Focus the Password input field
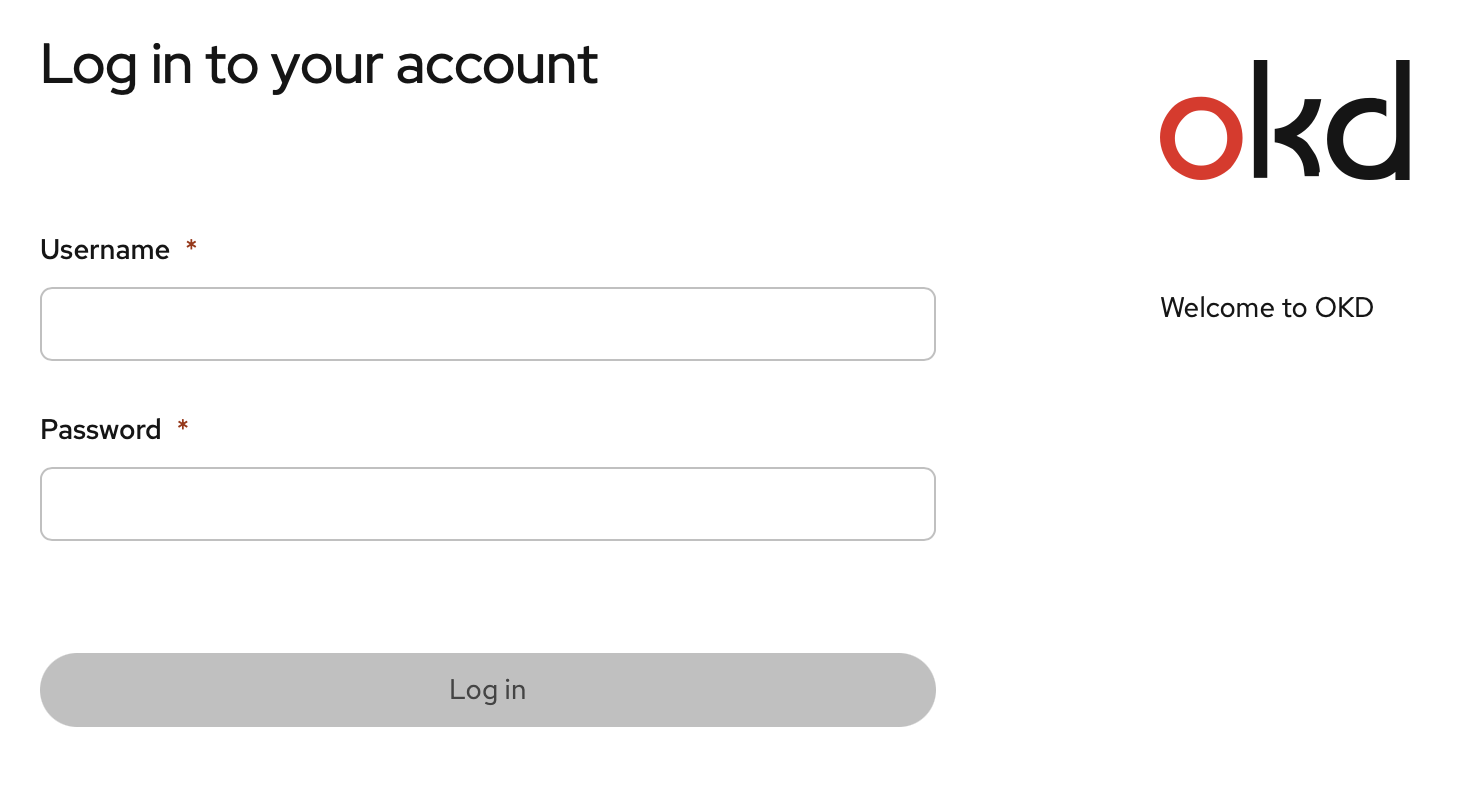 point(488,504)
